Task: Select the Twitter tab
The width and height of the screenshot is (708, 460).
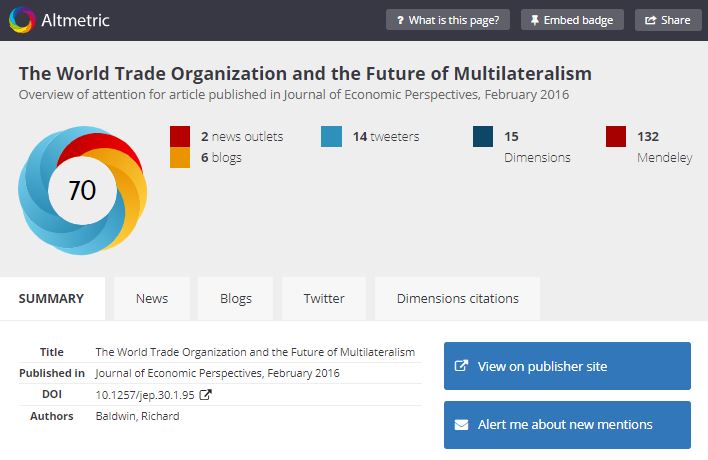Action: pos(324,298)
